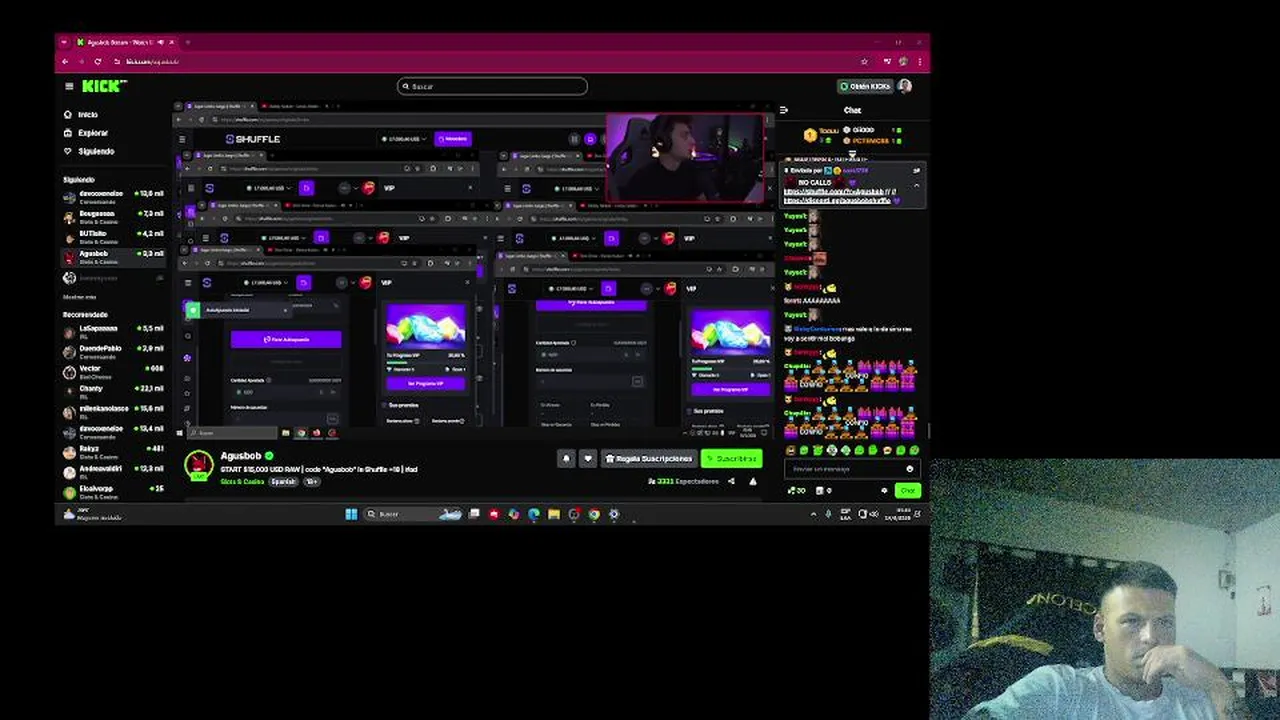The height and width of the screenshot is (720, 1280).
Task: Focus the Buscar search field on Kick
Action: [492, 86]
